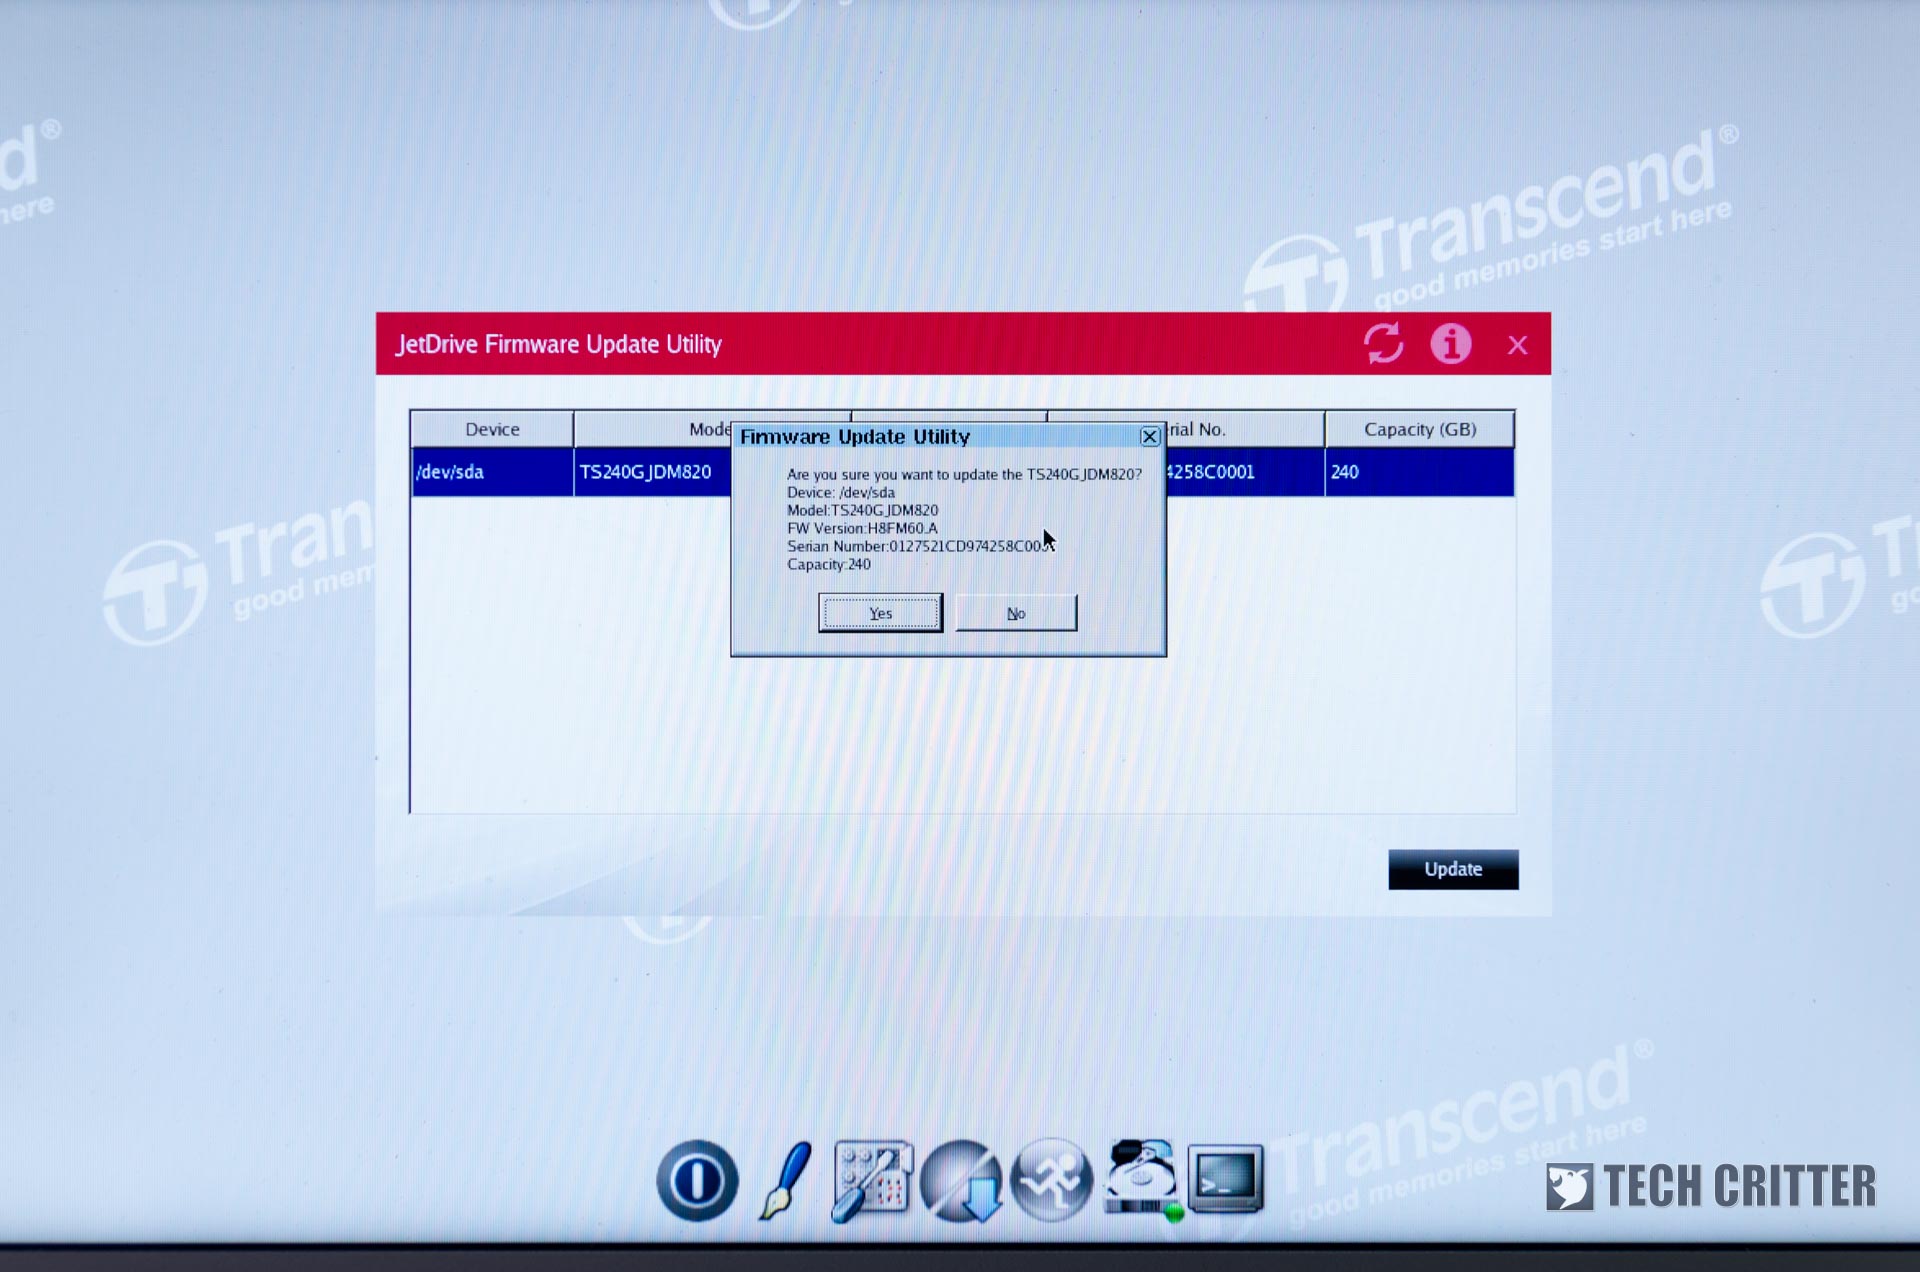The height and width of the screenshot is (1272, 1920).
Task: Confirm the update with Yes button
Action: (x=880, y=613)
